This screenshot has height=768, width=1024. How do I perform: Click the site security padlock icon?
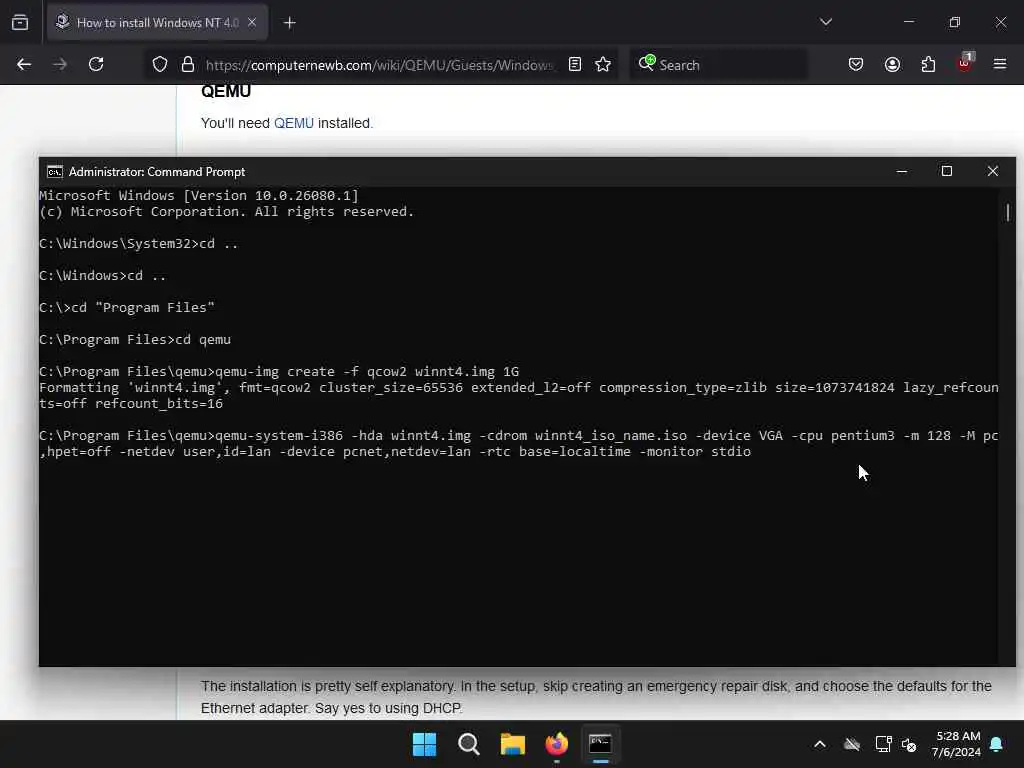(x=187, y=64)
